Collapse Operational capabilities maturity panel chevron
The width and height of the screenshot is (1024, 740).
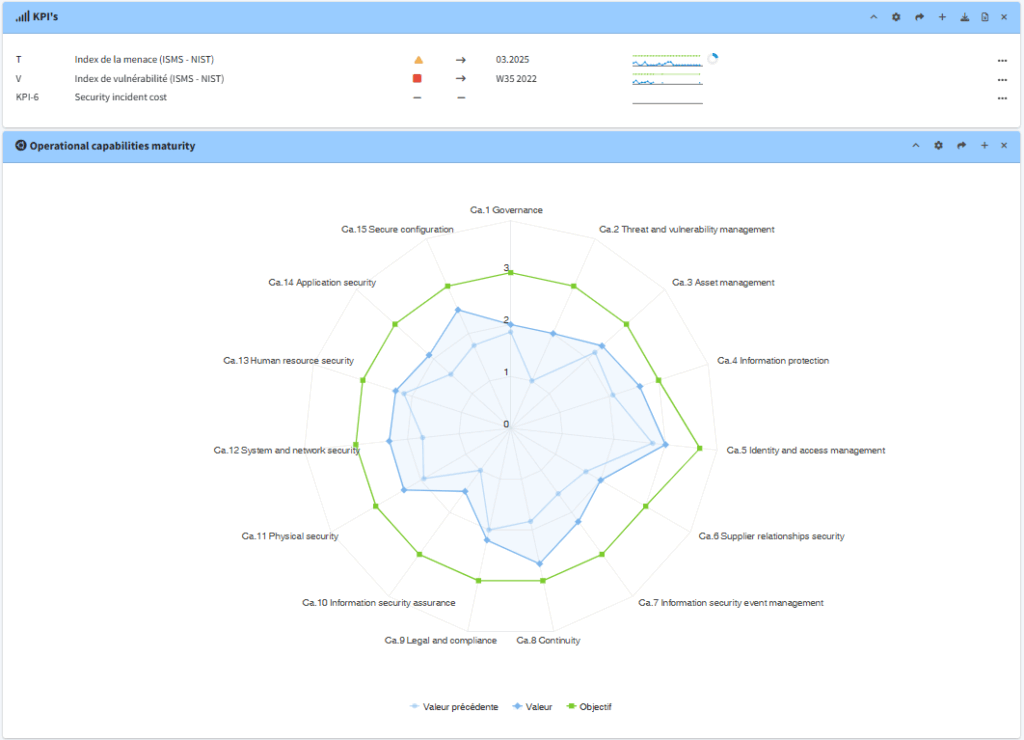click(x=915, y=146)
